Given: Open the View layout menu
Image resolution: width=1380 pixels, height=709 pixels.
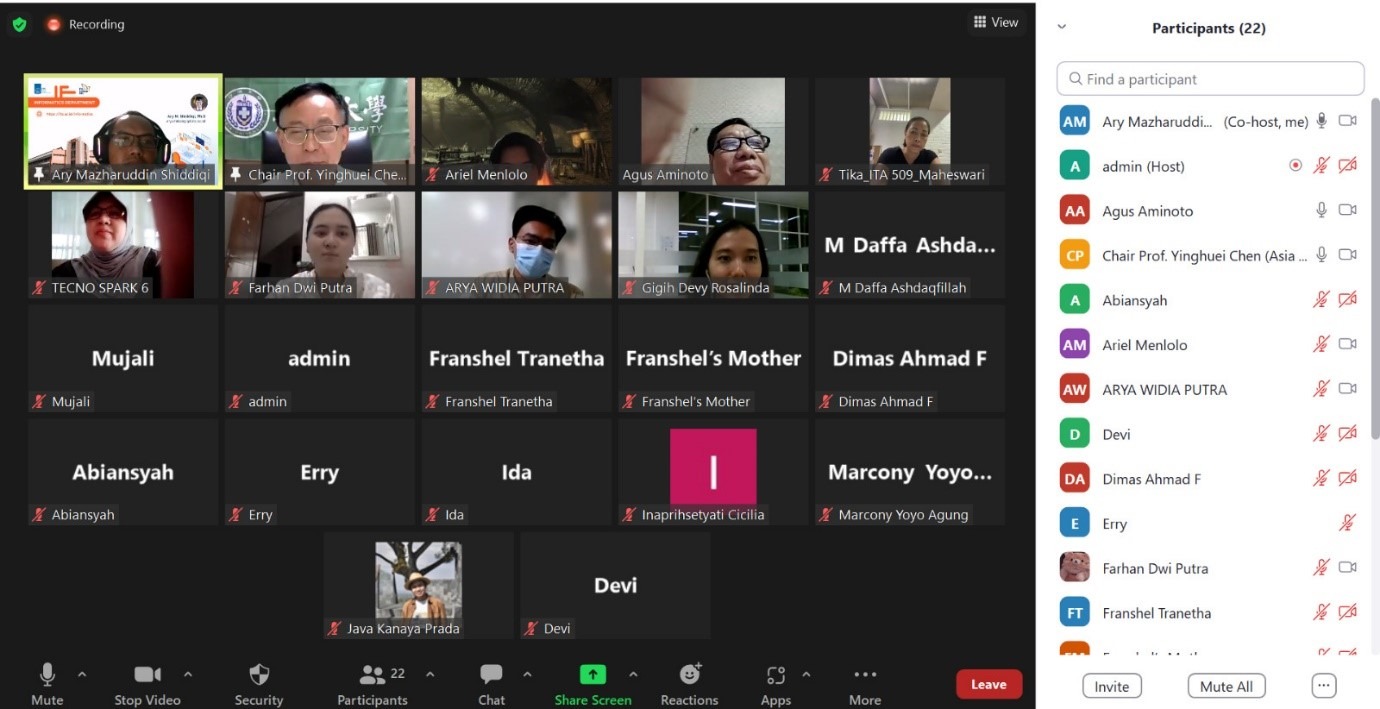Looking at the screenshot, I should (x=996, y=22).
